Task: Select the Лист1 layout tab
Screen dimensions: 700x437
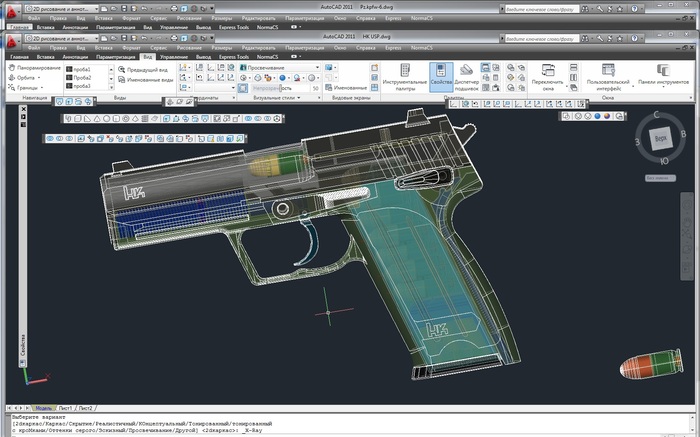Action: pyautogui.click(x=66, y=409)
